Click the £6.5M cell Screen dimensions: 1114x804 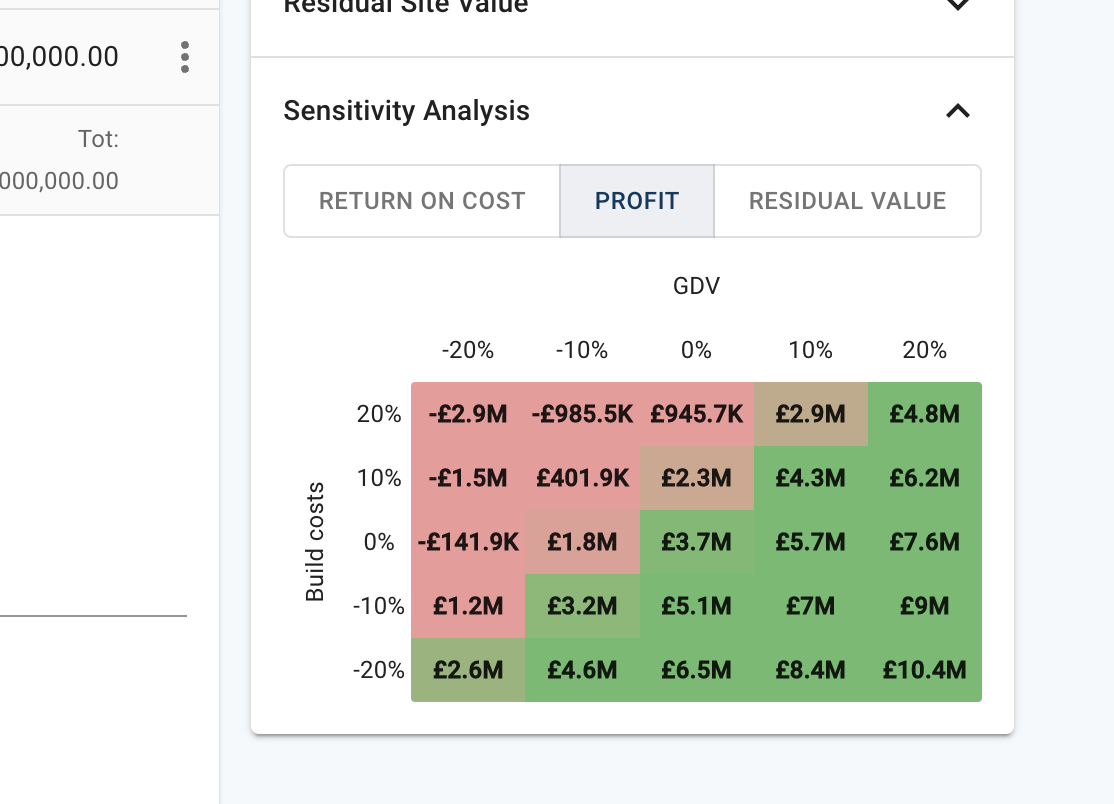point(696,670)
